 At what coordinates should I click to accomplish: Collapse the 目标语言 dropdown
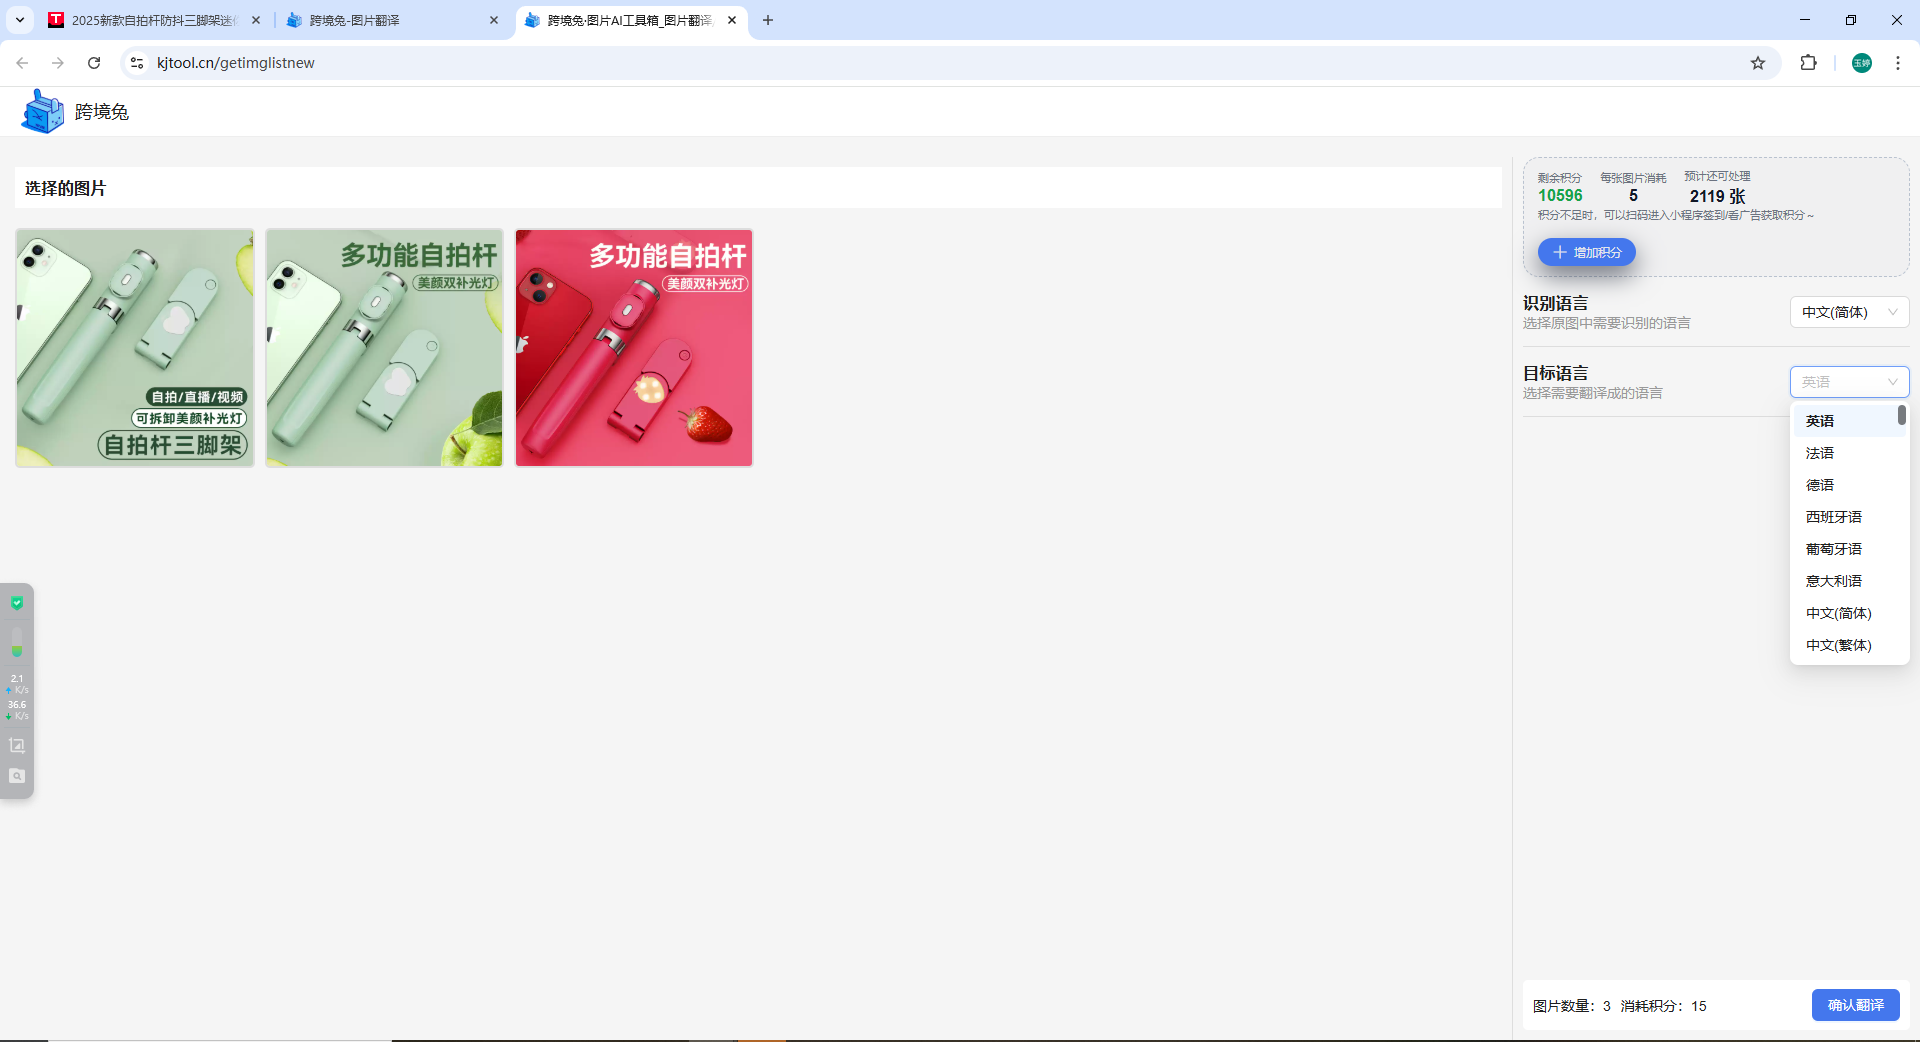(x=1849, y=382)
